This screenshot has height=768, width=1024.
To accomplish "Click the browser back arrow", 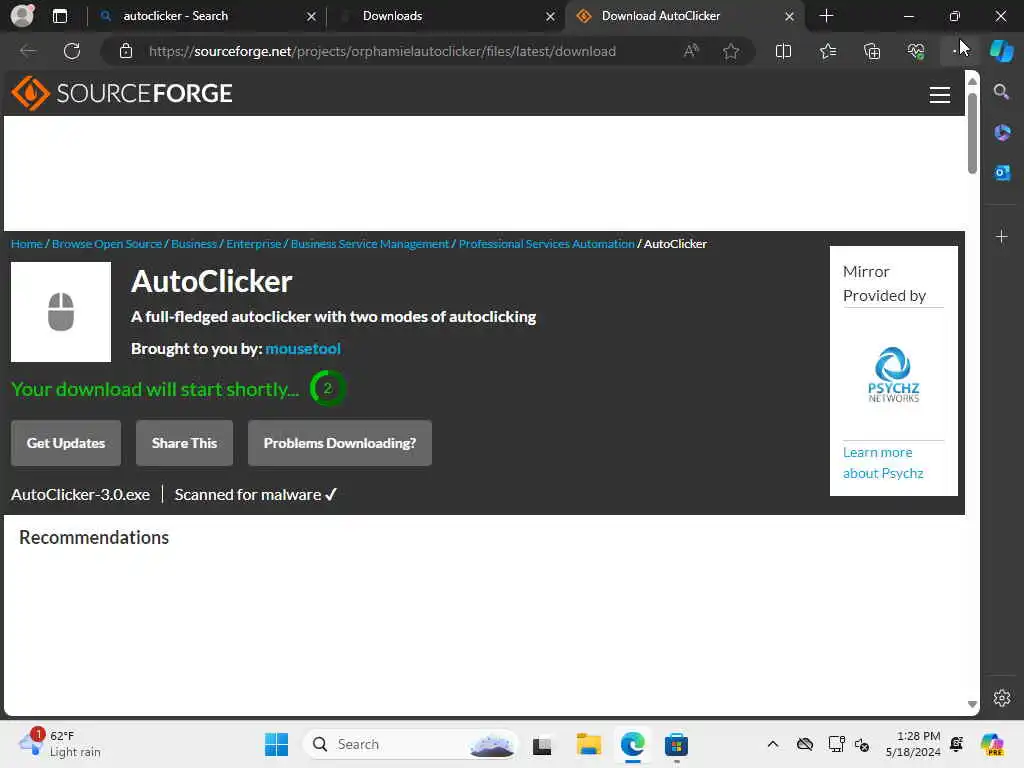I will (28, 51).
